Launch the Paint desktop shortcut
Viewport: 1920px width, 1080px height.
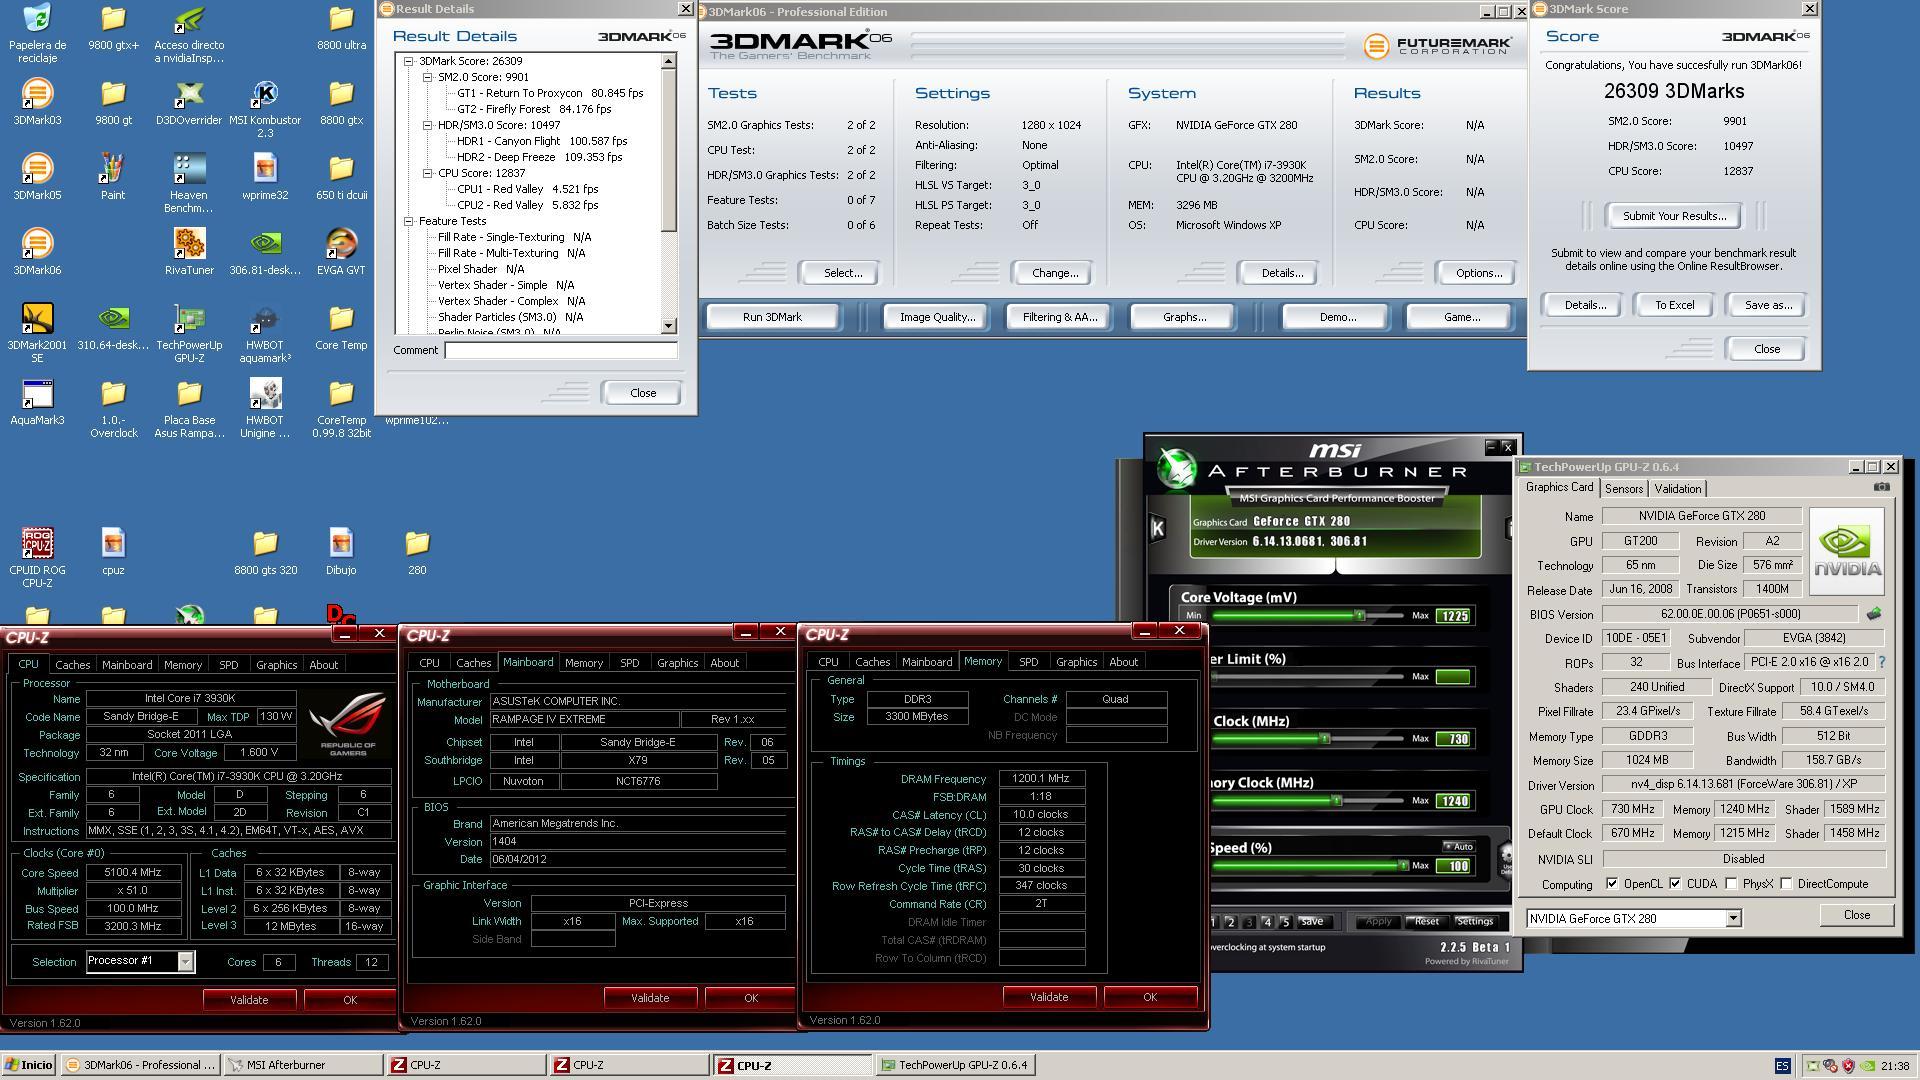click(113, 178)
